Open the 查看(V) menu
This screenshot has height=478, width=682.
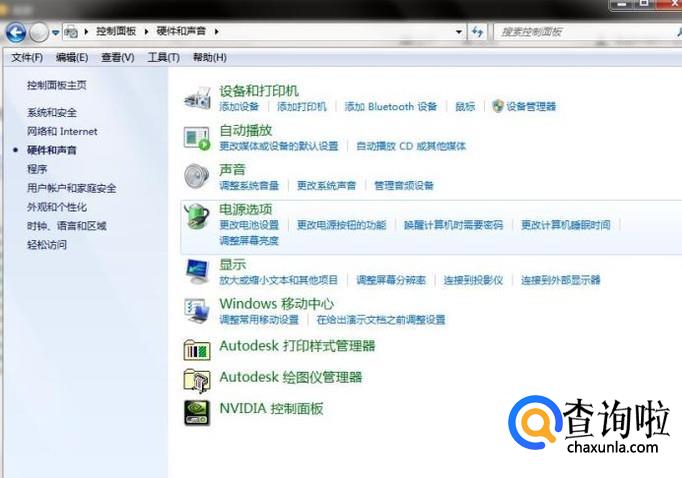pyautogui.click(x=117, y=57)
